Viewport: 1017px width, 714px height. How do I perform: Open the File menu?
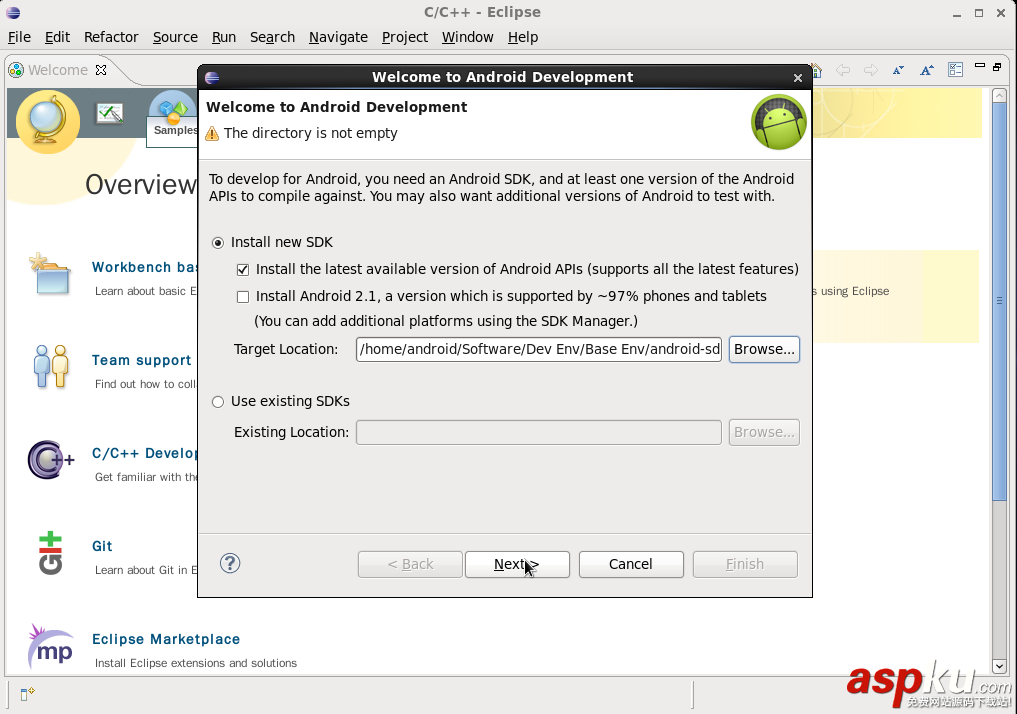(x=19, y=37)
